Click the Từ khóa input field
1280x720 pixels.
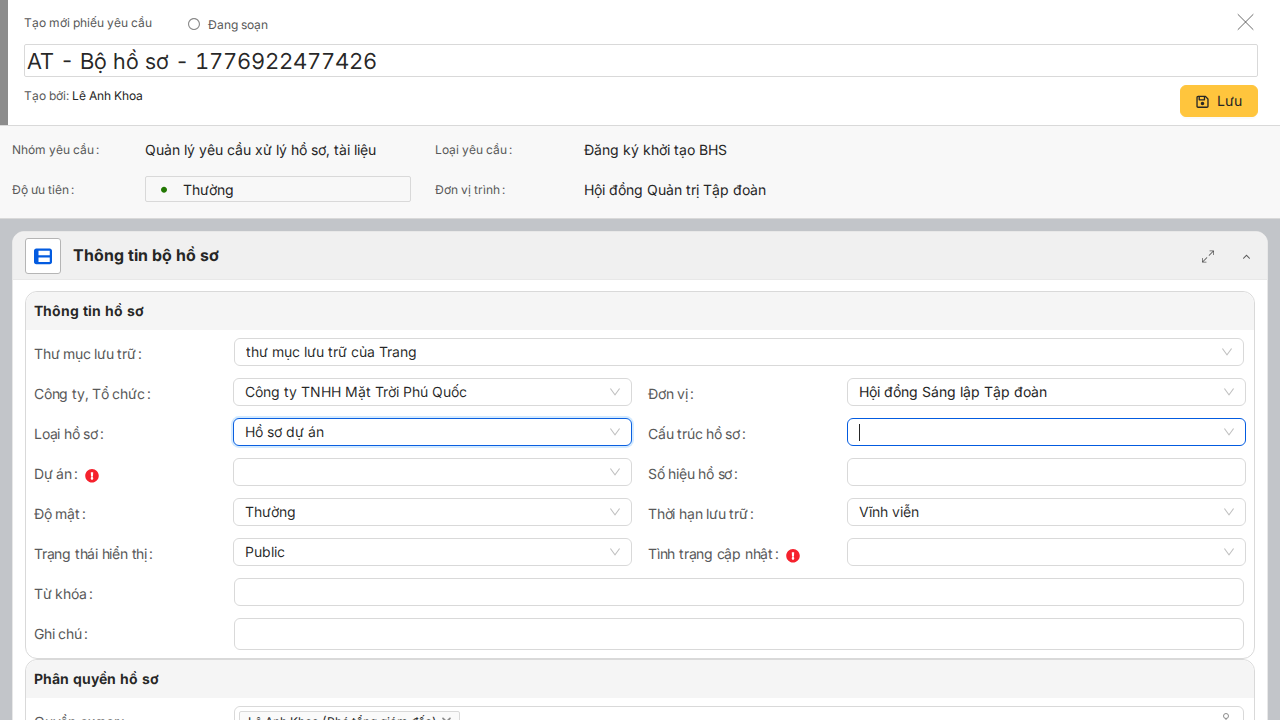pyautogui.click(x=738, y=592)
